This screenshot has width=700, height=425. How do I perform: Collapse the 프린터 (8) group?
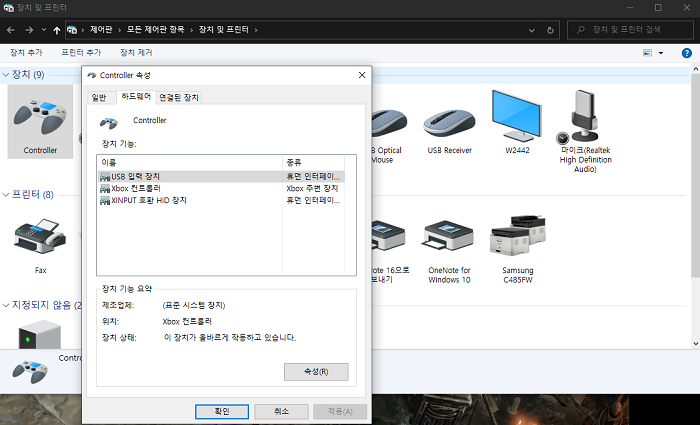point(6,195)
